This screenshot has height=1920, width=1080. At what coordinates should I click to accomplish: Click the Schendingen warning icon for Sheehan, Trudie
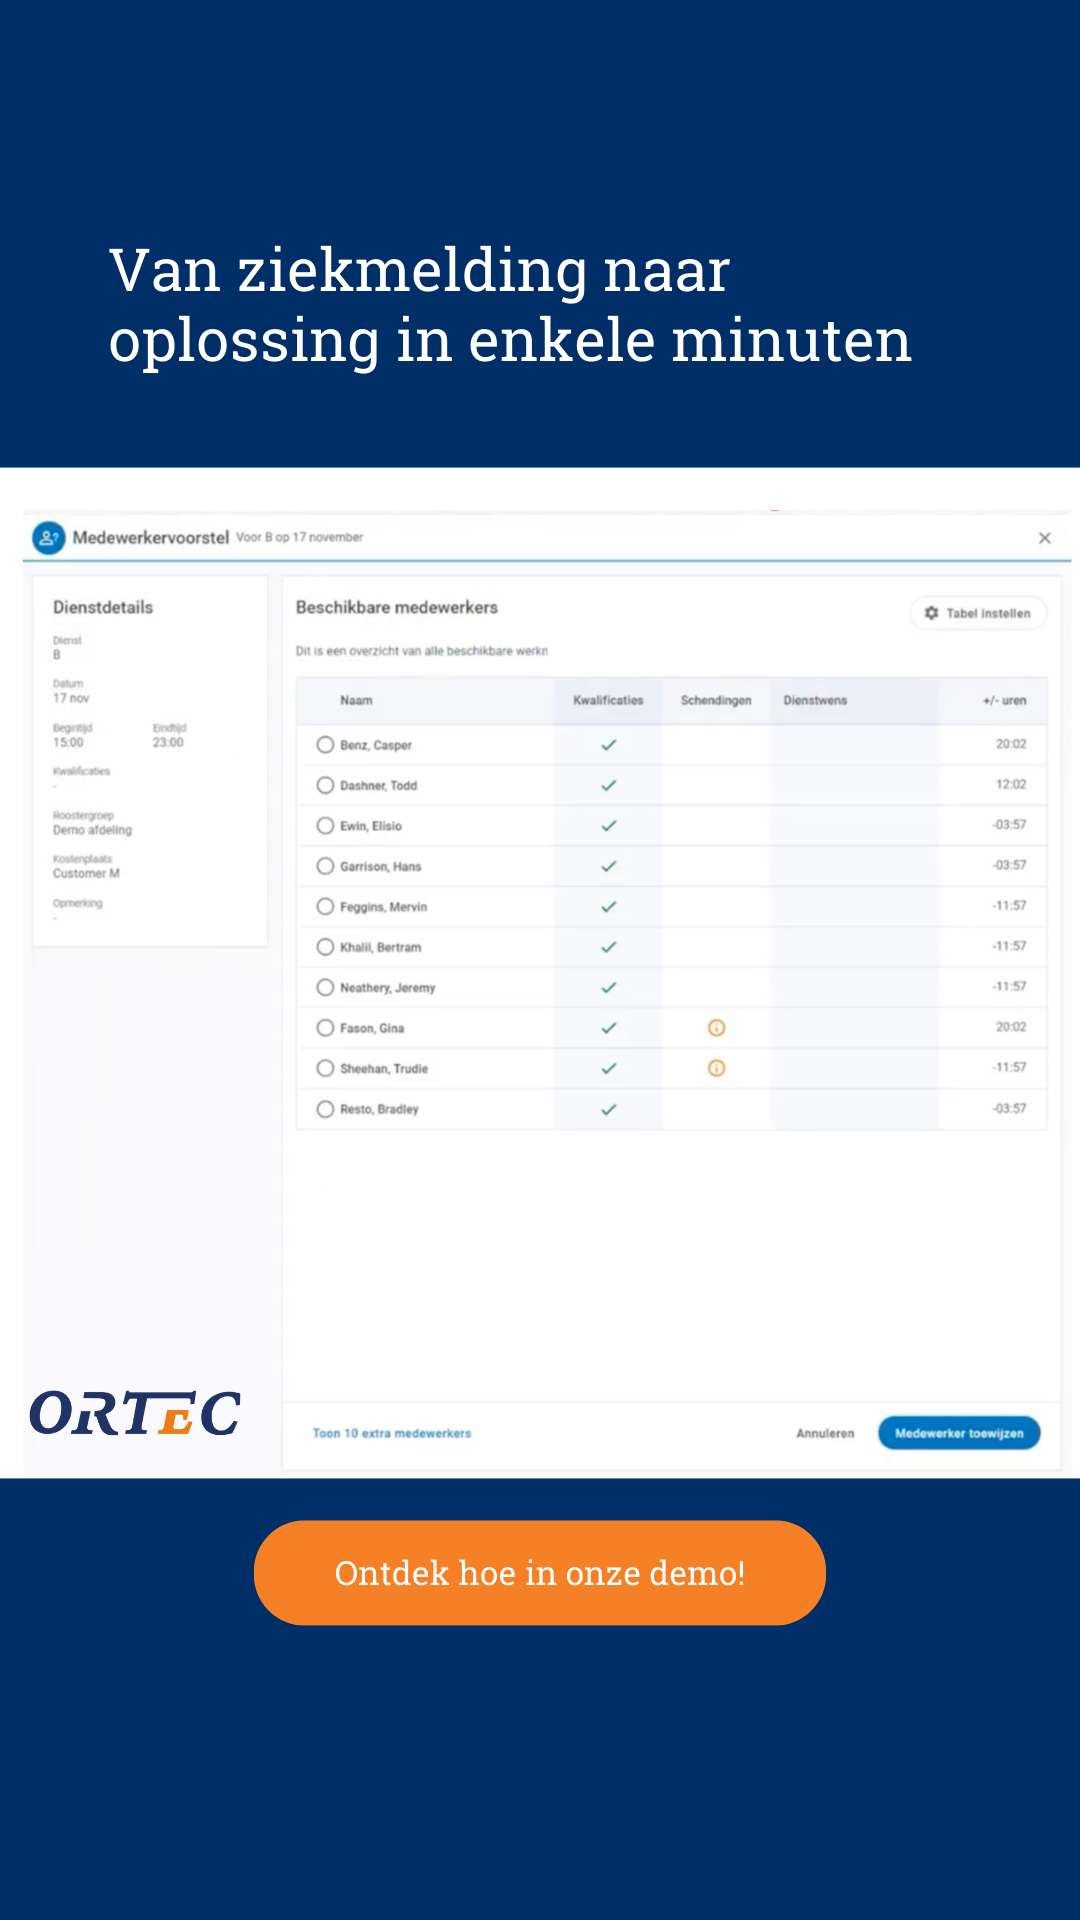[x=716, y=1068]
